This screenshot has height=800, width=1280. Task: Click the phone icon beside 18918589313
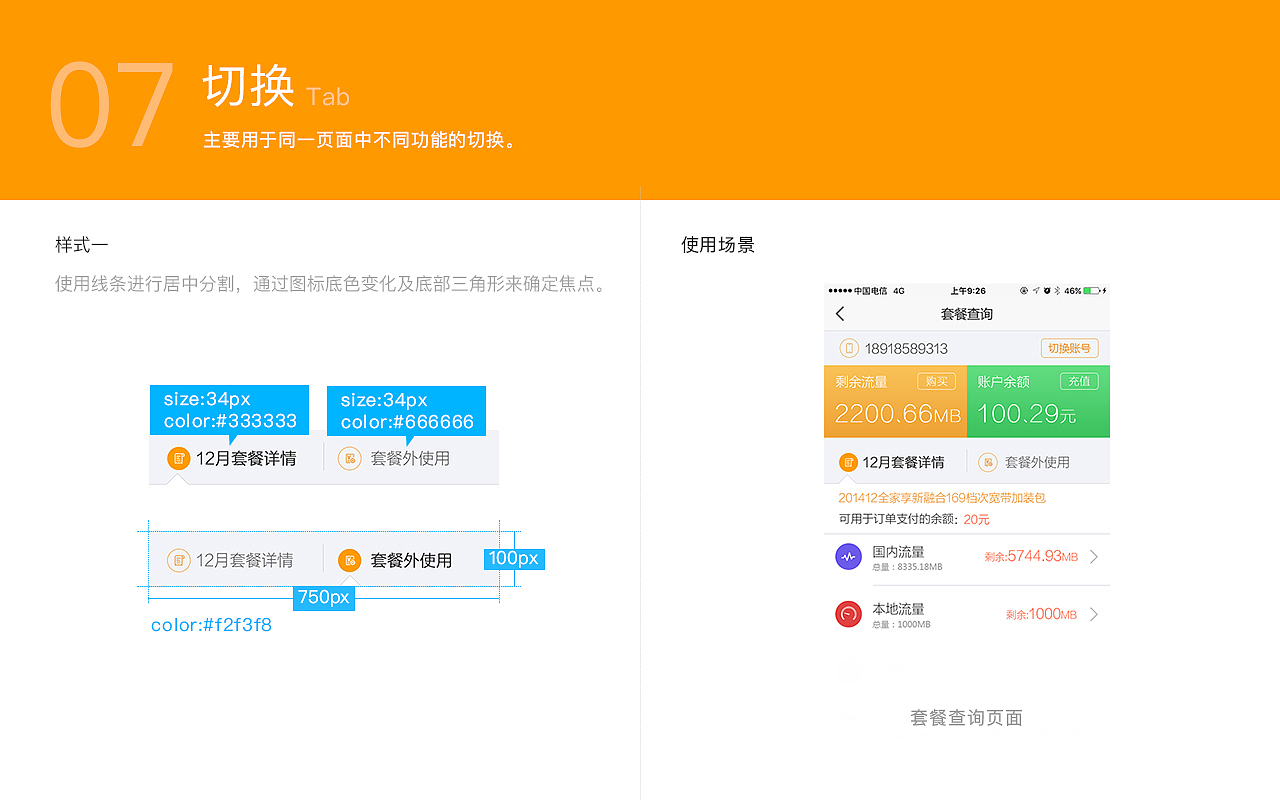[x=849, y=348]
